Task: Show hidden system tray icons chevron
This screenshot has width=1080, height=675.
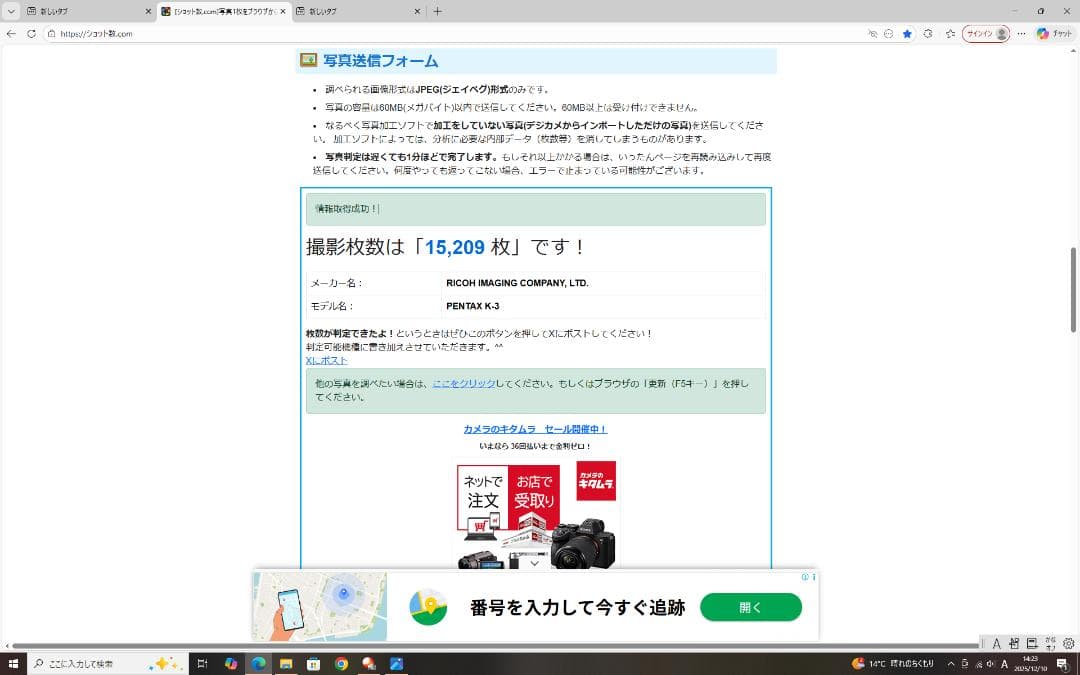Action: point(951,664)
